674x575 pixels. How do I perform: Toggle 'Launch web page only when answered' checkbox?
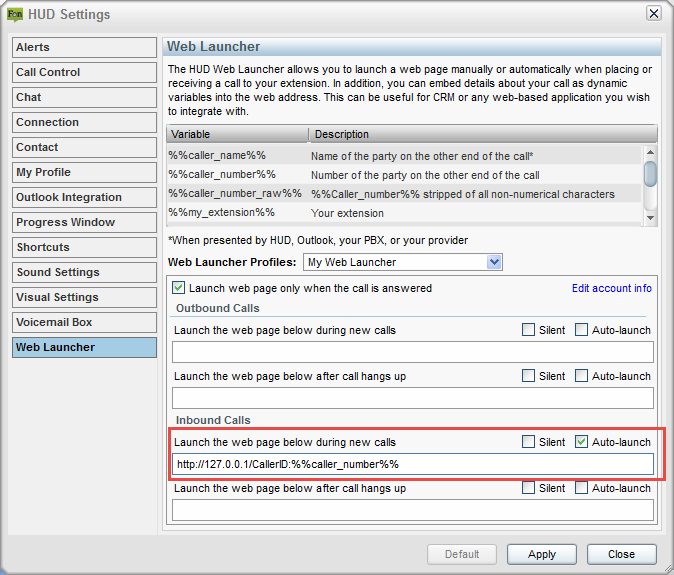pyautogui.click(x=178, y=288)
